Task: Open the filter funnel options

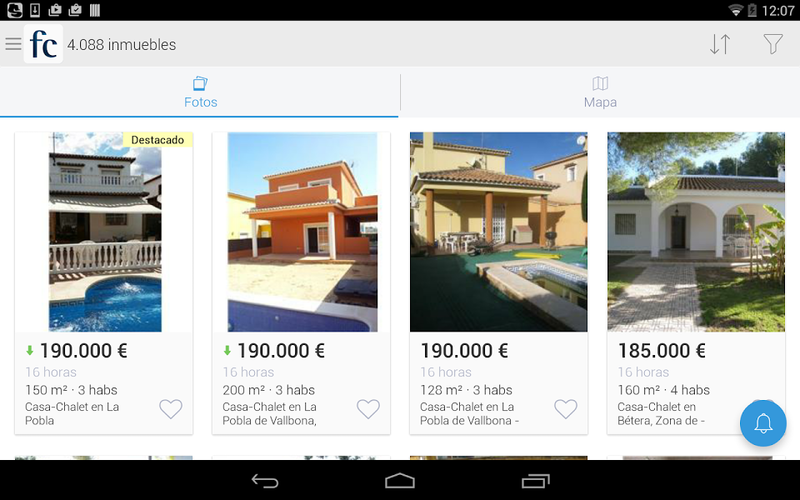Action: [x=773, y=44]
